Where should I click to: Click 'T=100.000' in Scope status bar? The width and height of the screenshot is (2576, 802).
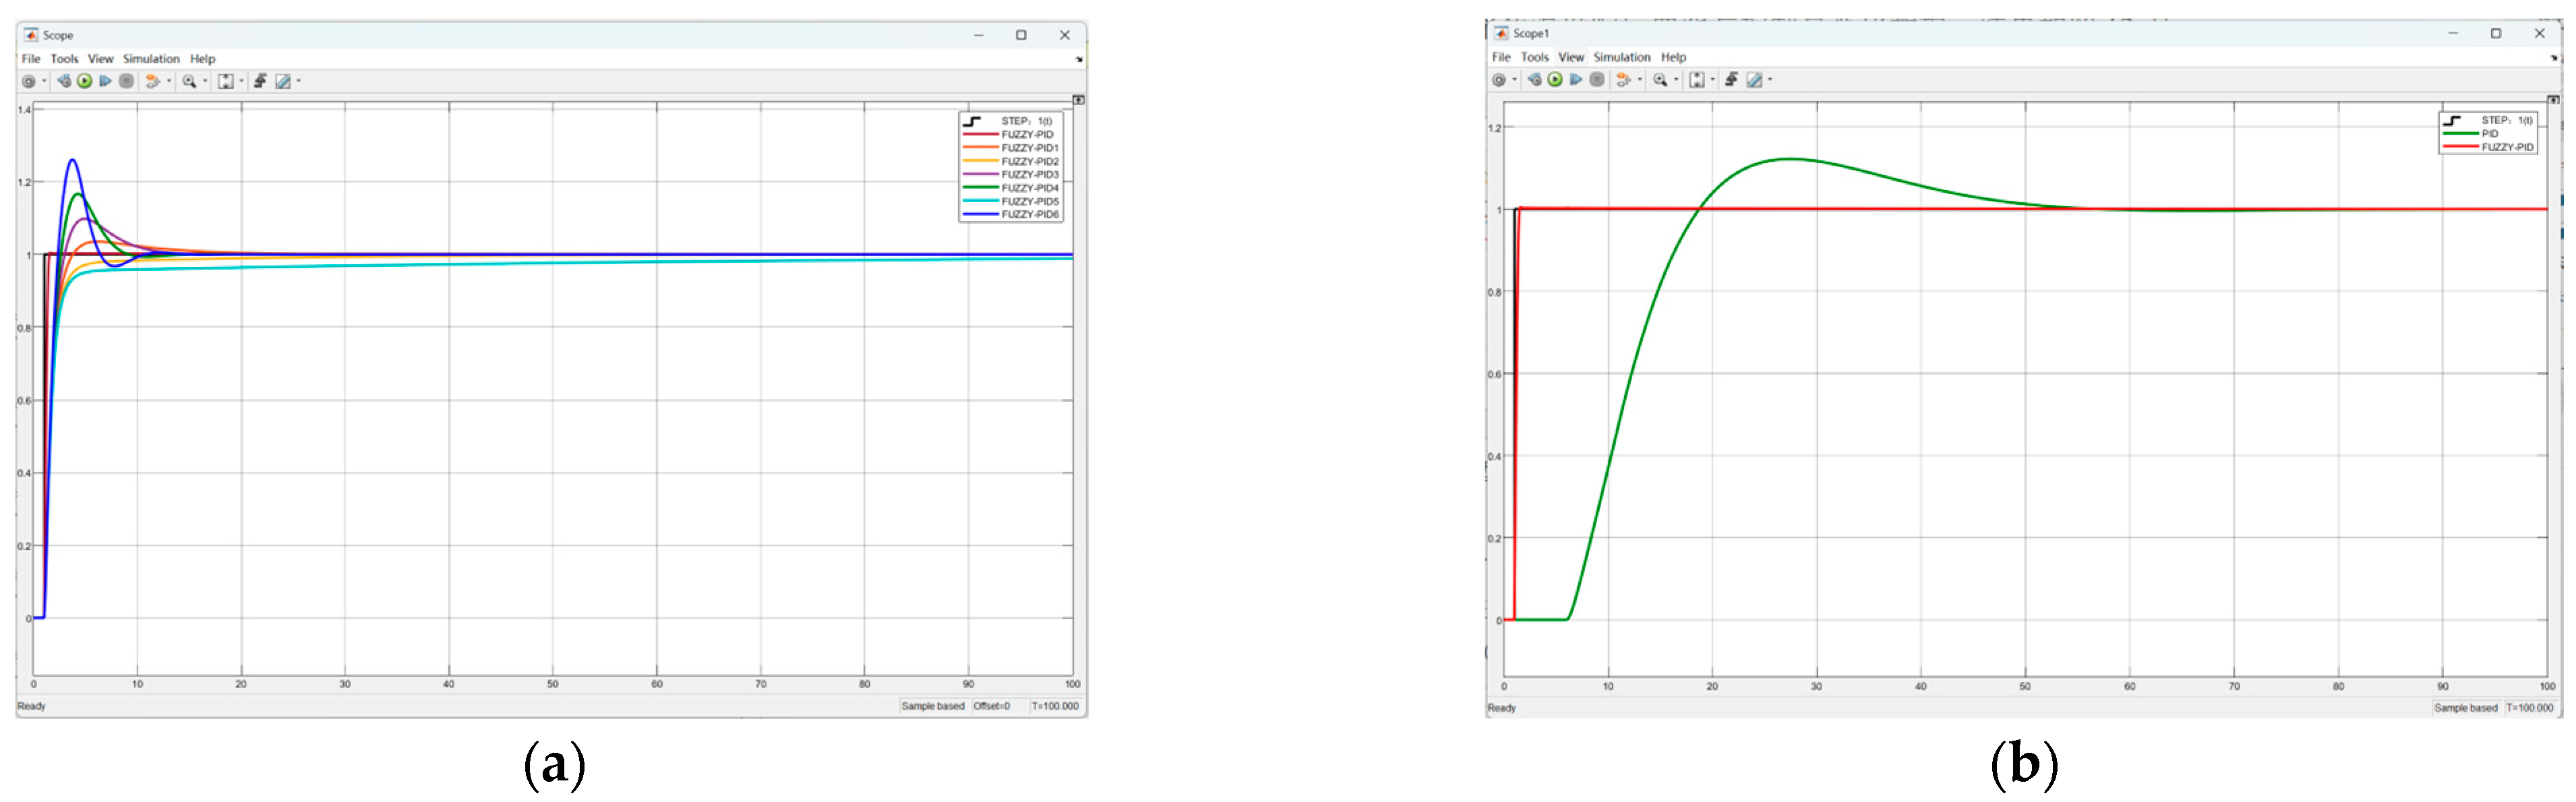click(x=1055, y=706)
